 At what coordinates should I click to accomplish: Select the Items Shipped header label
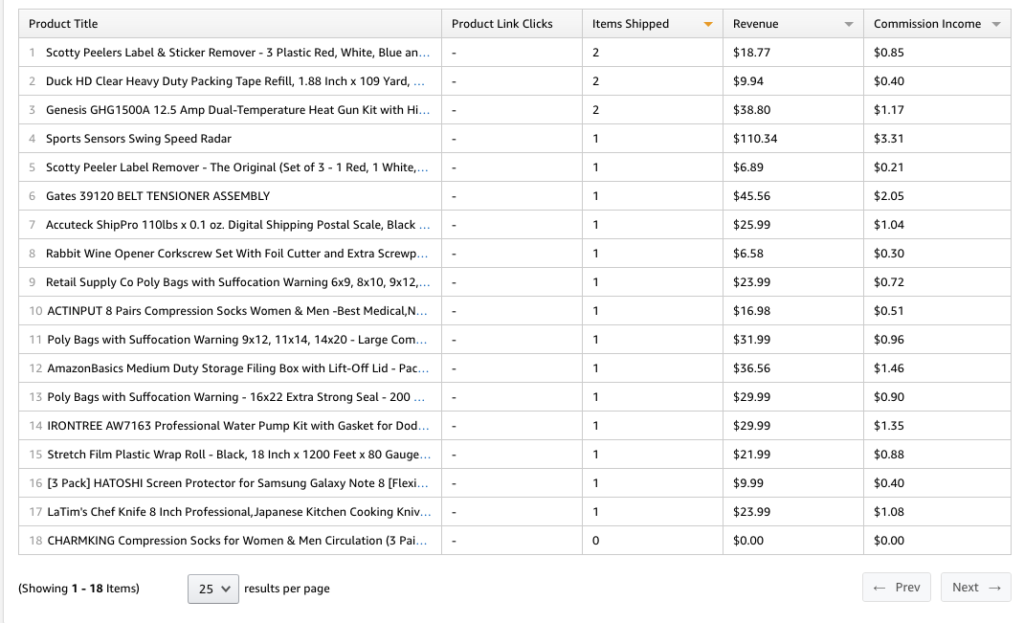point(630,24)
